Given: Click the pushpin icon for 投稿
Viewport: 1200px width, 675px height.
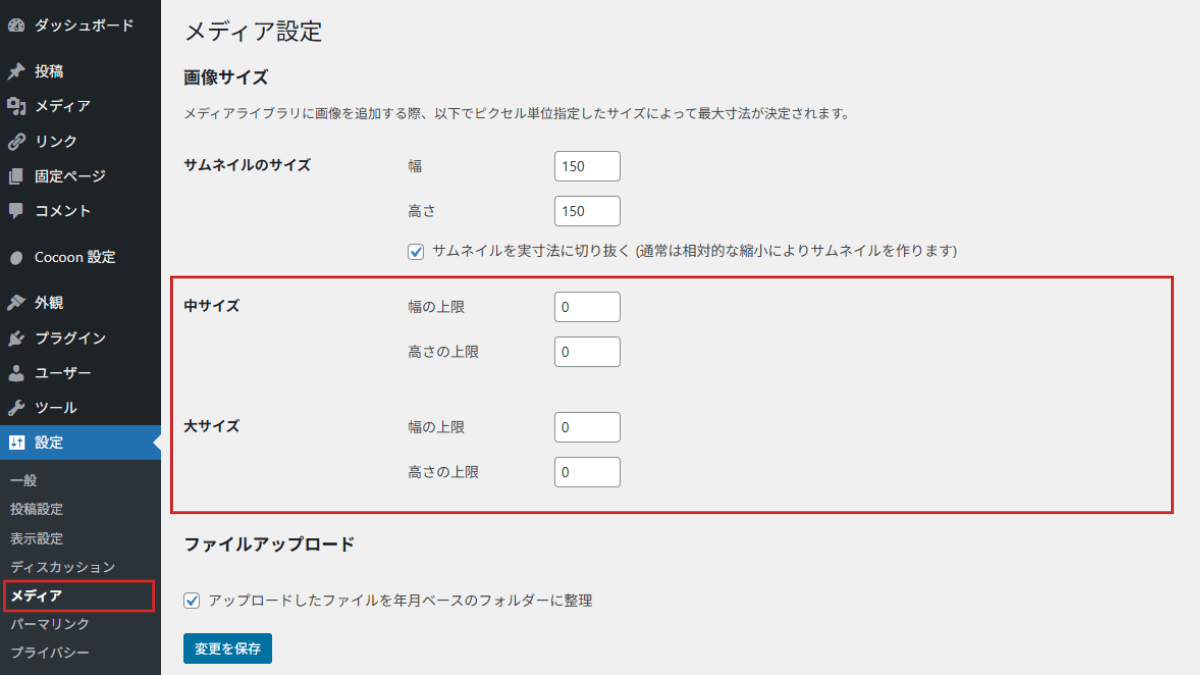Looking at the screenshot, I should tap(16, 72).
